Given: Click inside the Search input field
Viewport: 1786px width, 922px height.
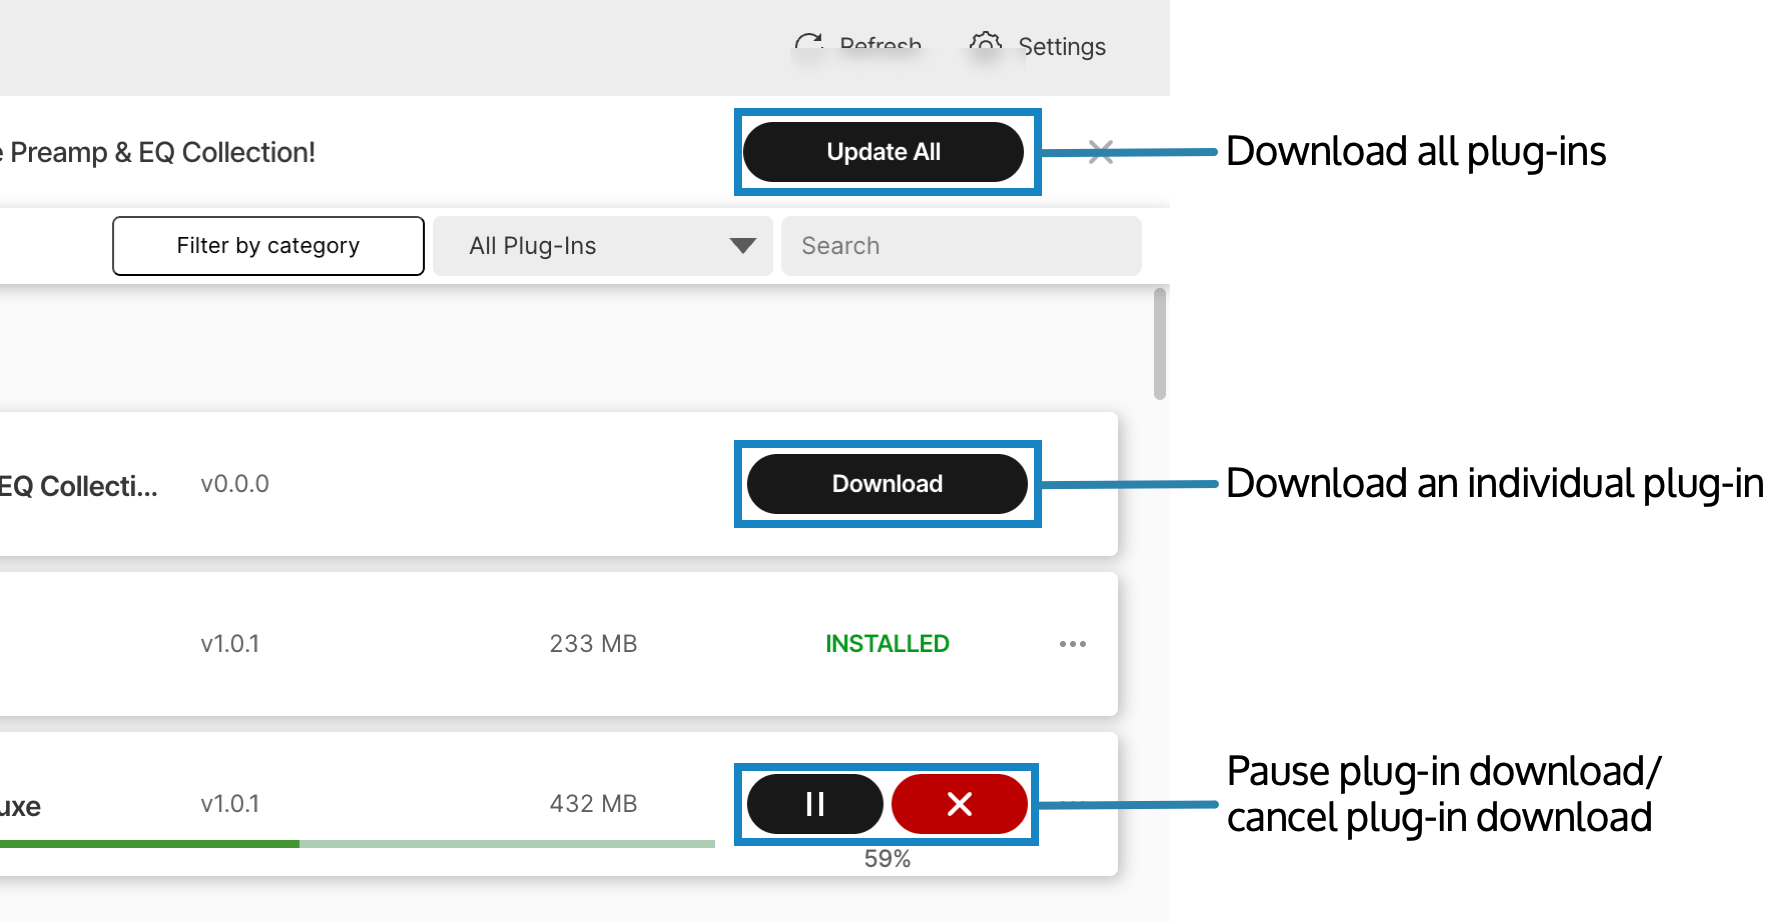Looking at the screenshot, I should 961,245.
